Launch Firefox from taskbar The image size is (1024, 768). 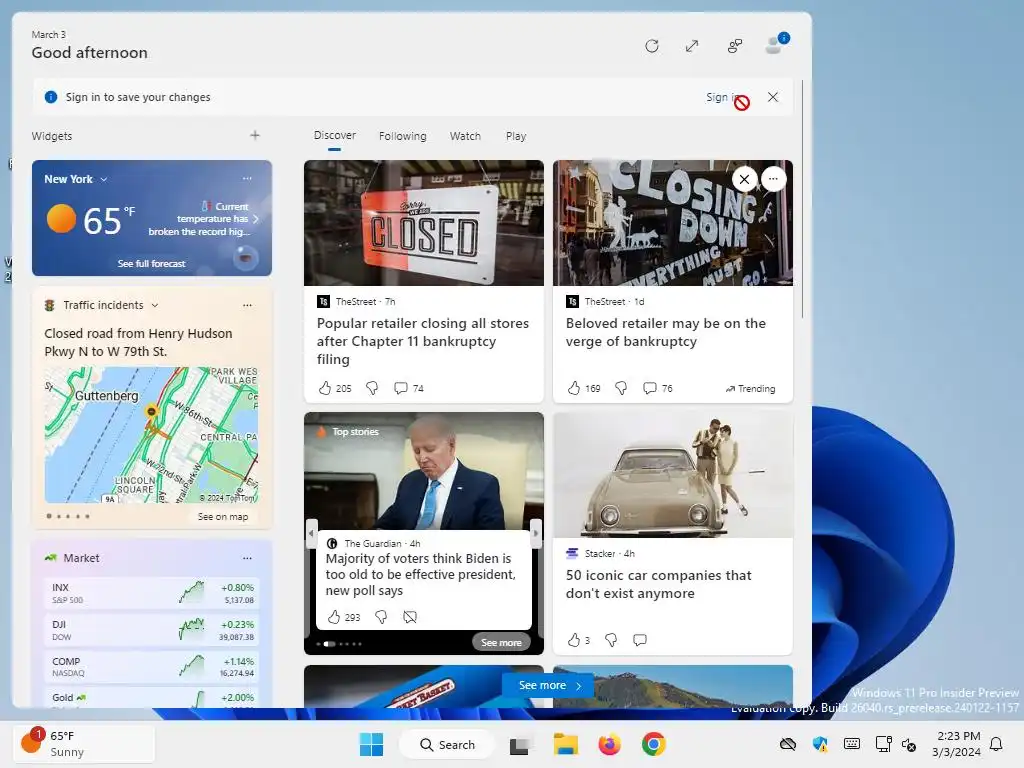click(x=609, y=744)
